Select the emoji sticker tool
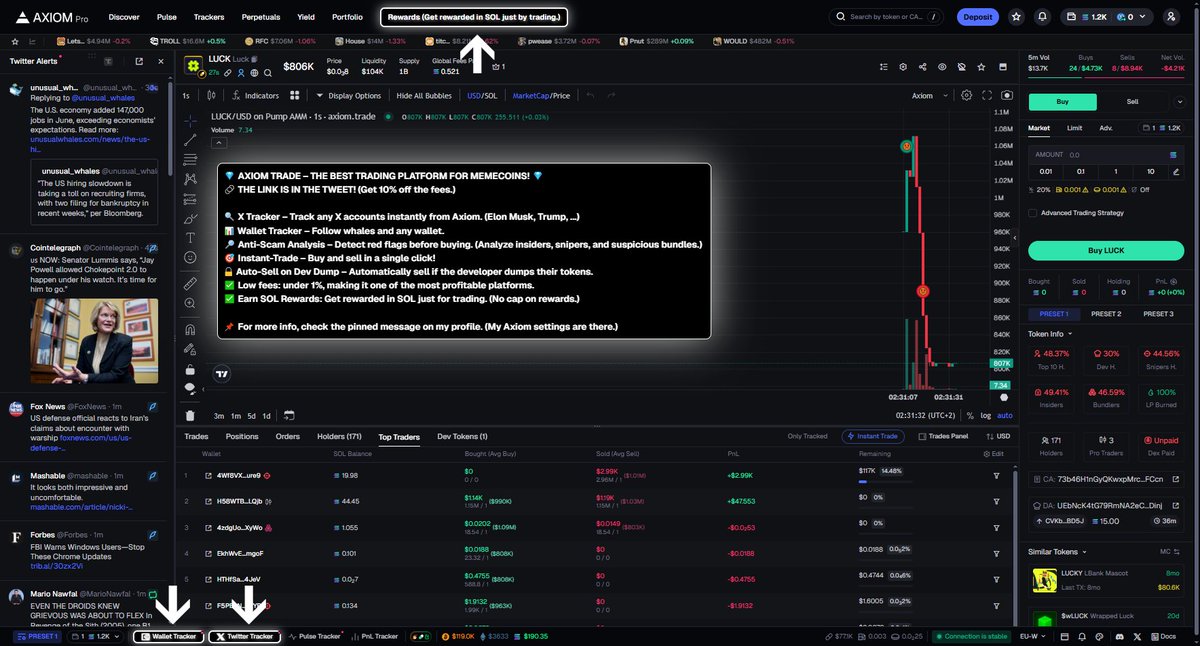This screenshot has width=1200, height=646. pyautogui.click(x=190, y=257)
